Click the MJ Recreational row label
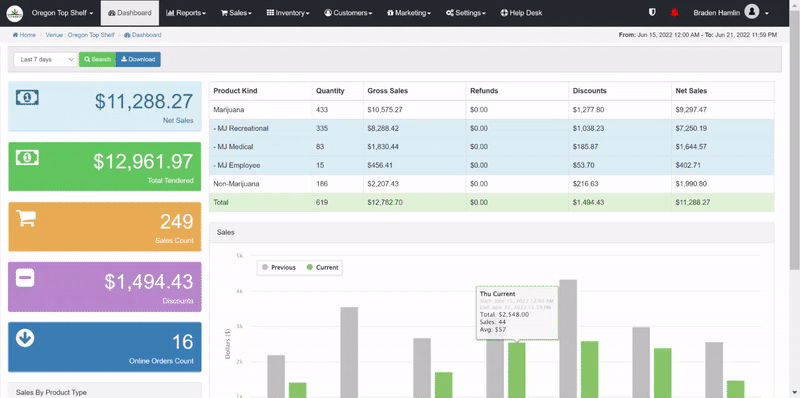This screenshot has height=398, width=800. [241, 129]
